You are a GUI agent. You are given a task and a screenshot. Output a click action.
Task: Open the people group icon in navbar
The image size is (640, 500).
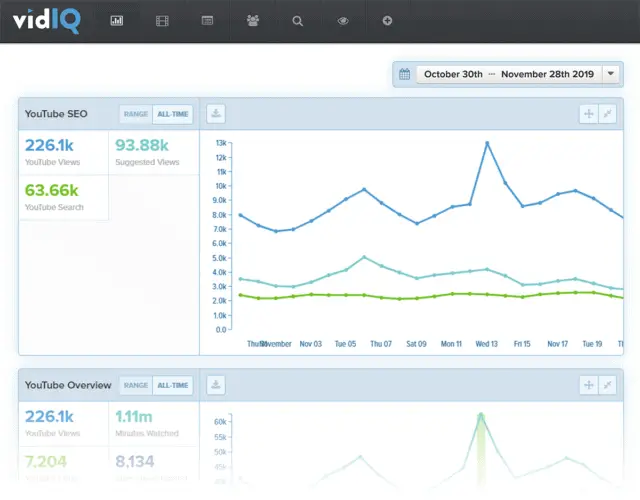pyautogui.click(x=253, y=20)
